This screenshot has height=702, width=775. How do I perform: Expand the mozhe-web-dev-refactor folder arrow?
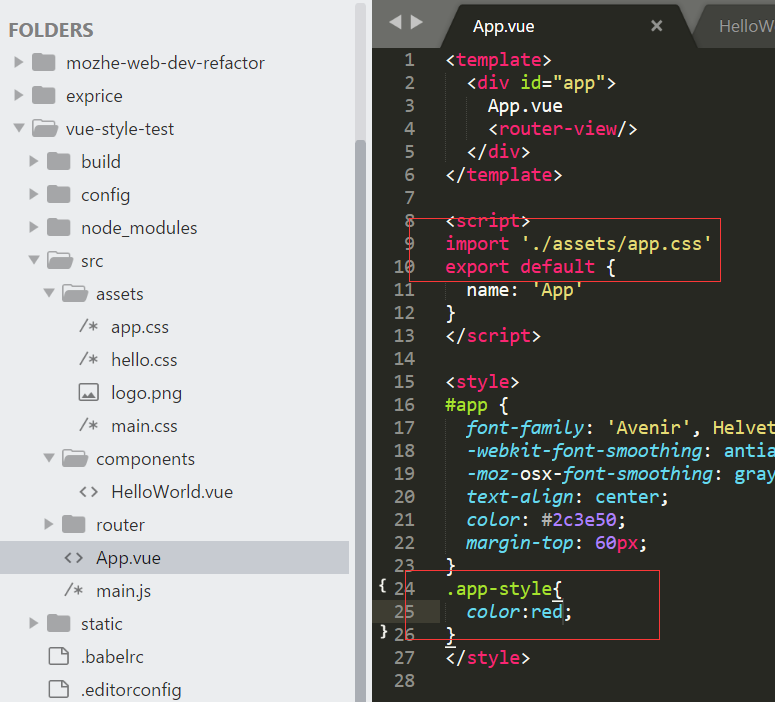pyautogui.click(x=18, y=62)
